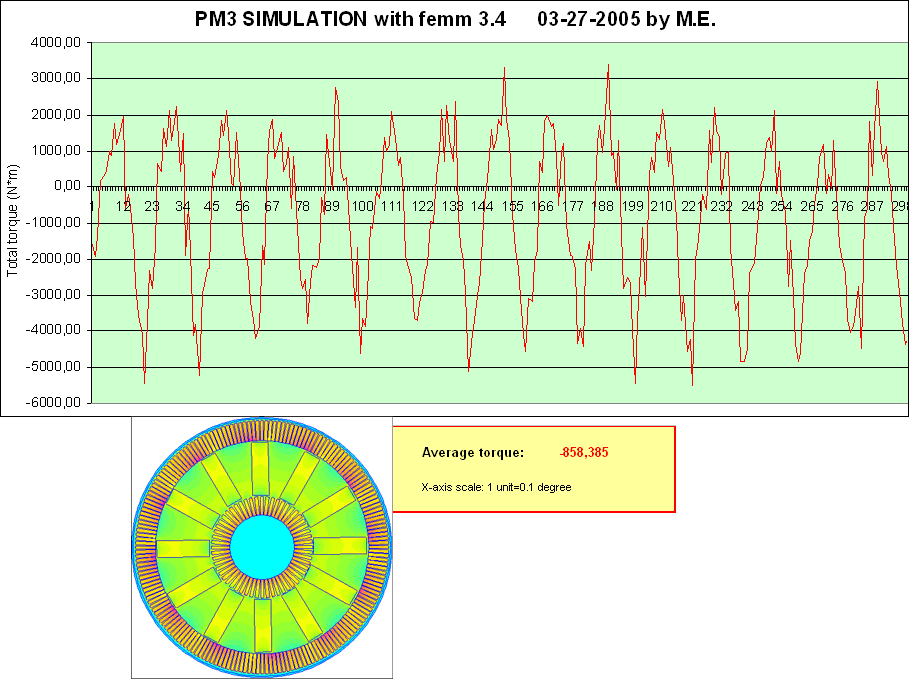909x679 pixels.
Task: Select x-axis tick label 265
Action: [812, 207]
